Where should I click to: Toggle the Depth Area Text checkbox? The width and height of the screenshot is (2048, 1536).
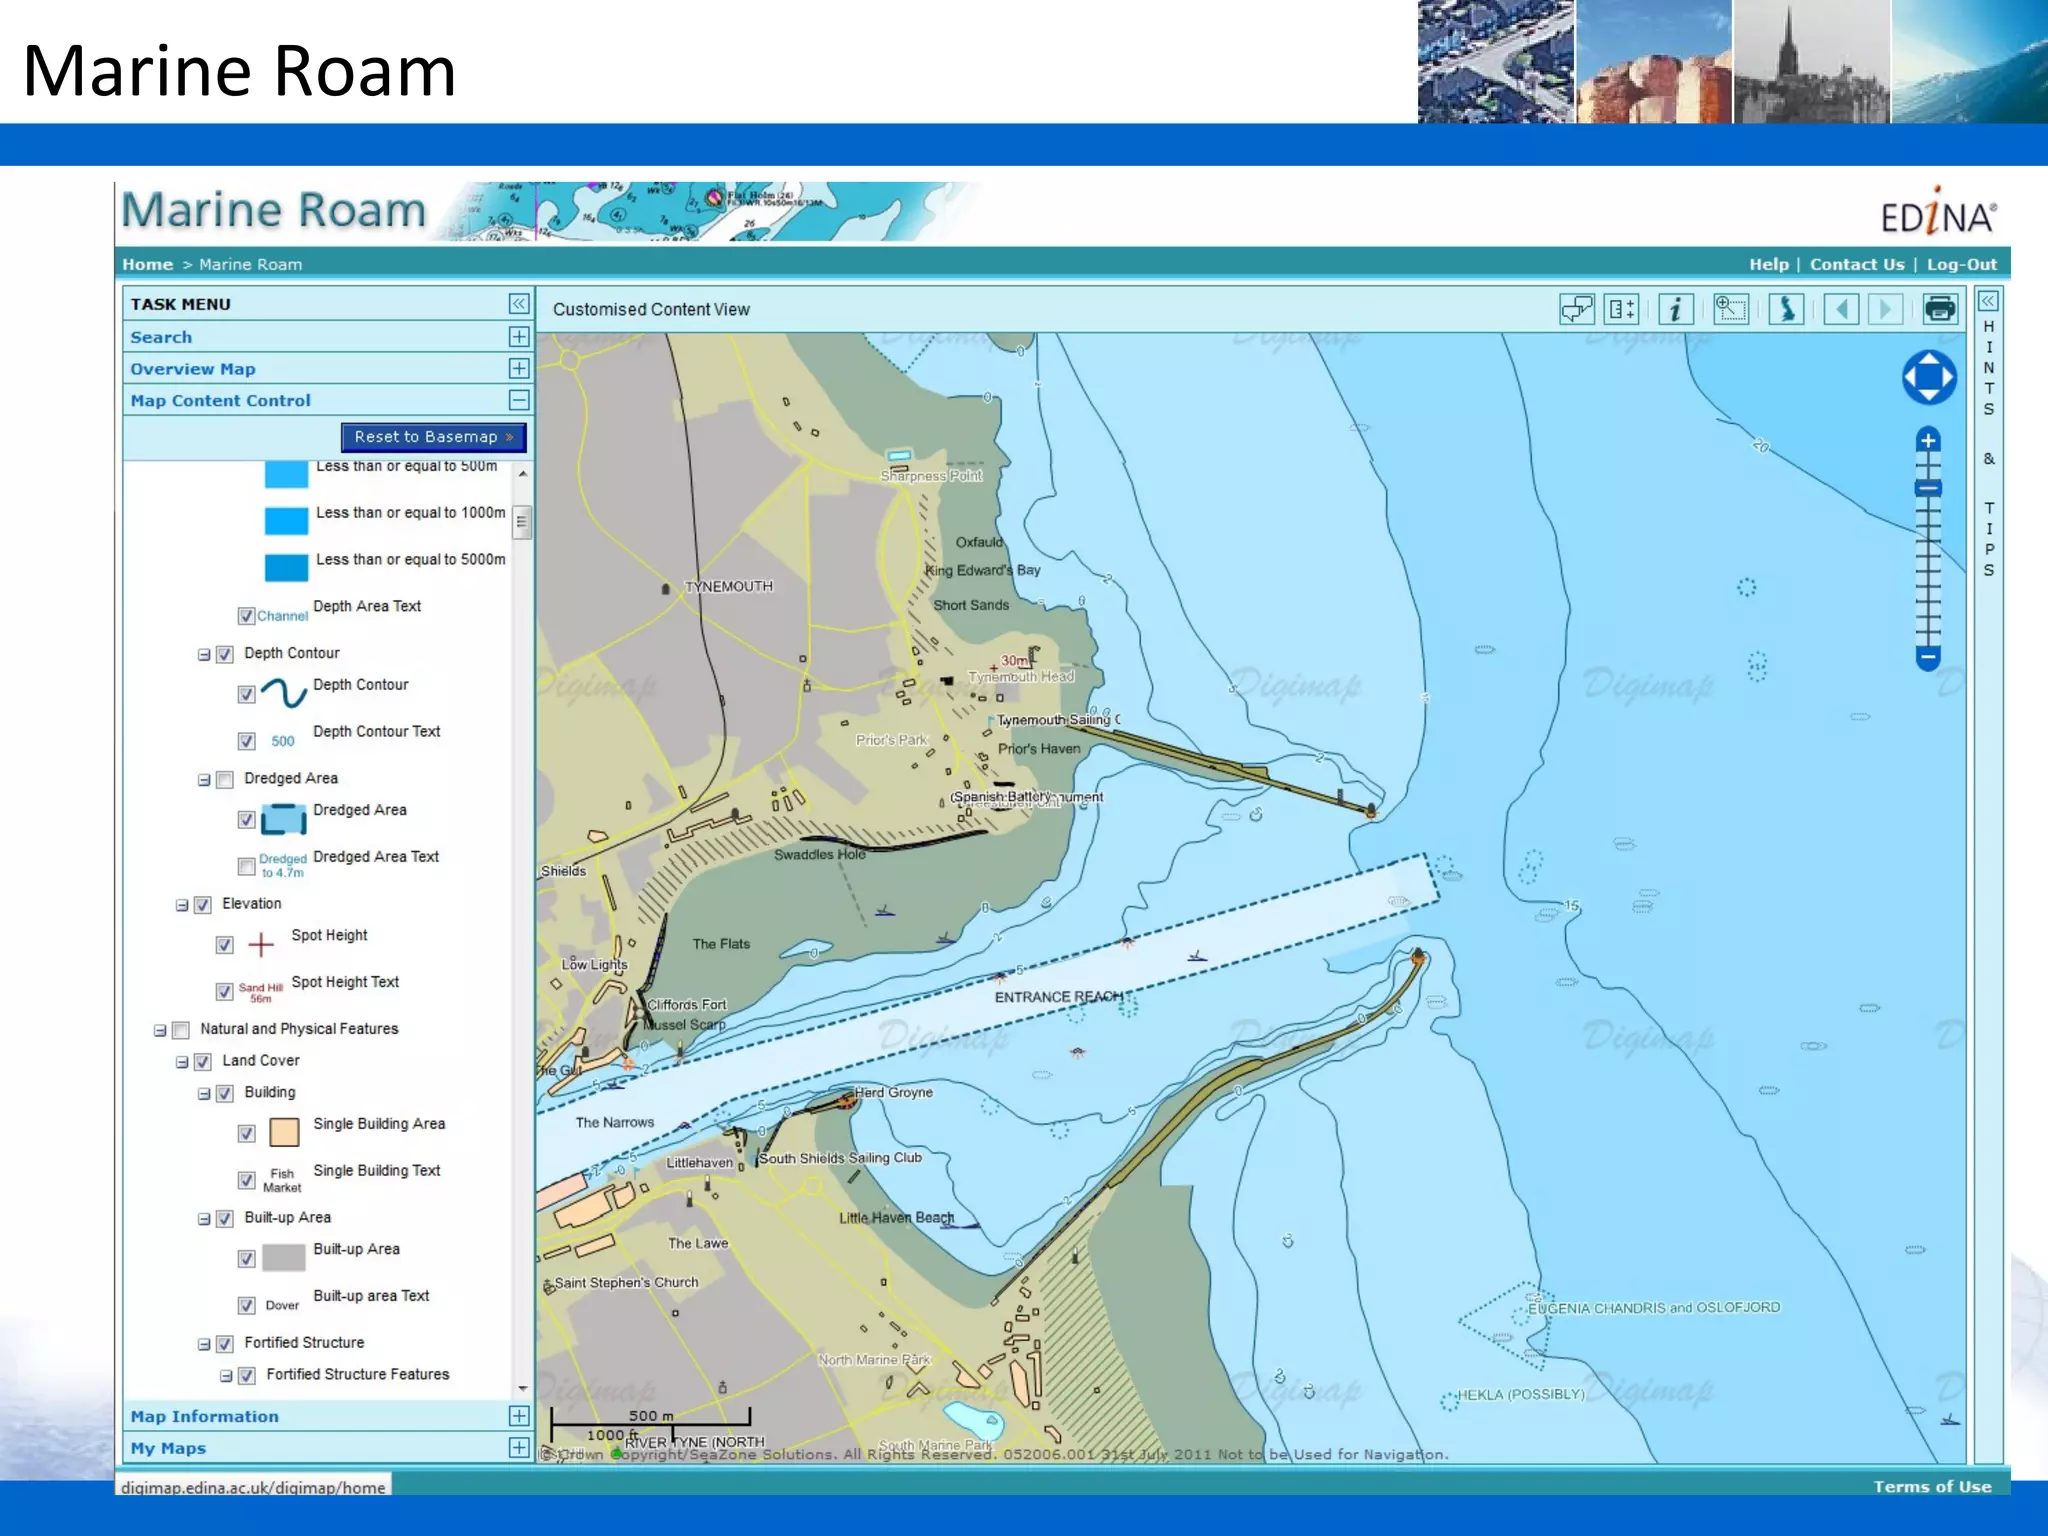pos(246,616)
